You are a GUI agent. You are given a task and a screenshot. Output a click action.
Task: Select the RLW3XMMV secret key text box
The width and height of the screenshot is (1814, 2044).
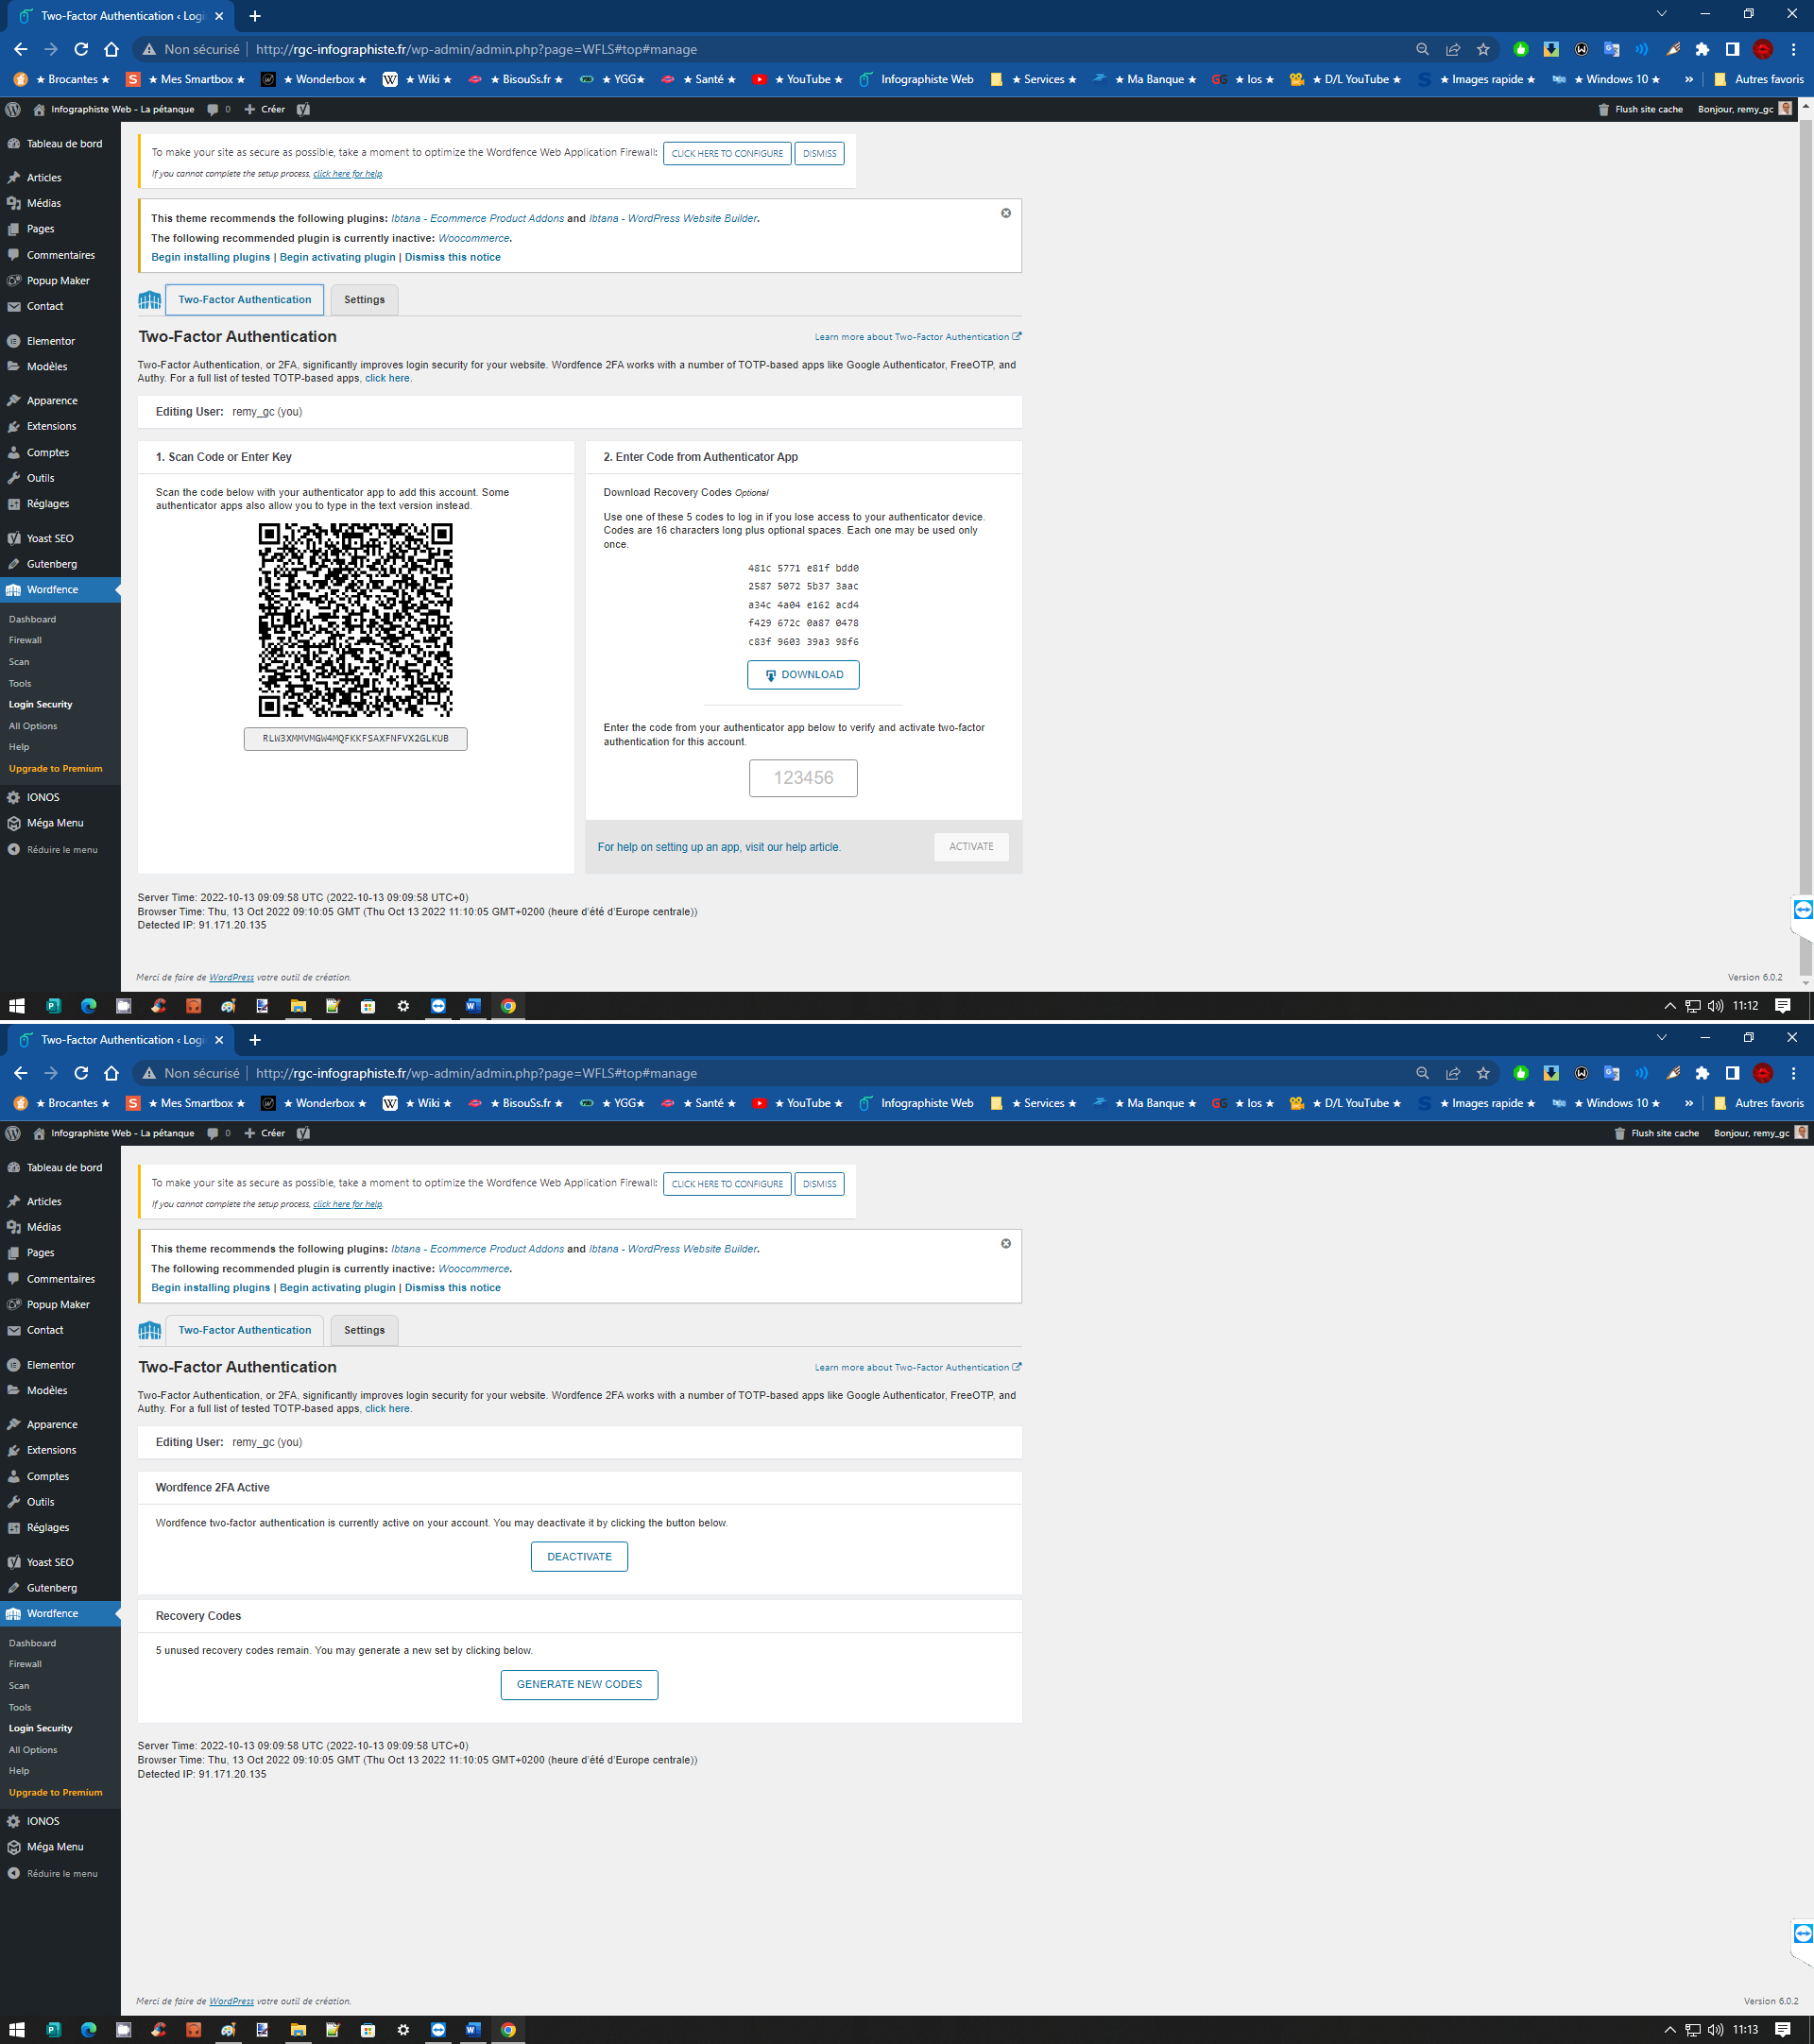[355, 739]
